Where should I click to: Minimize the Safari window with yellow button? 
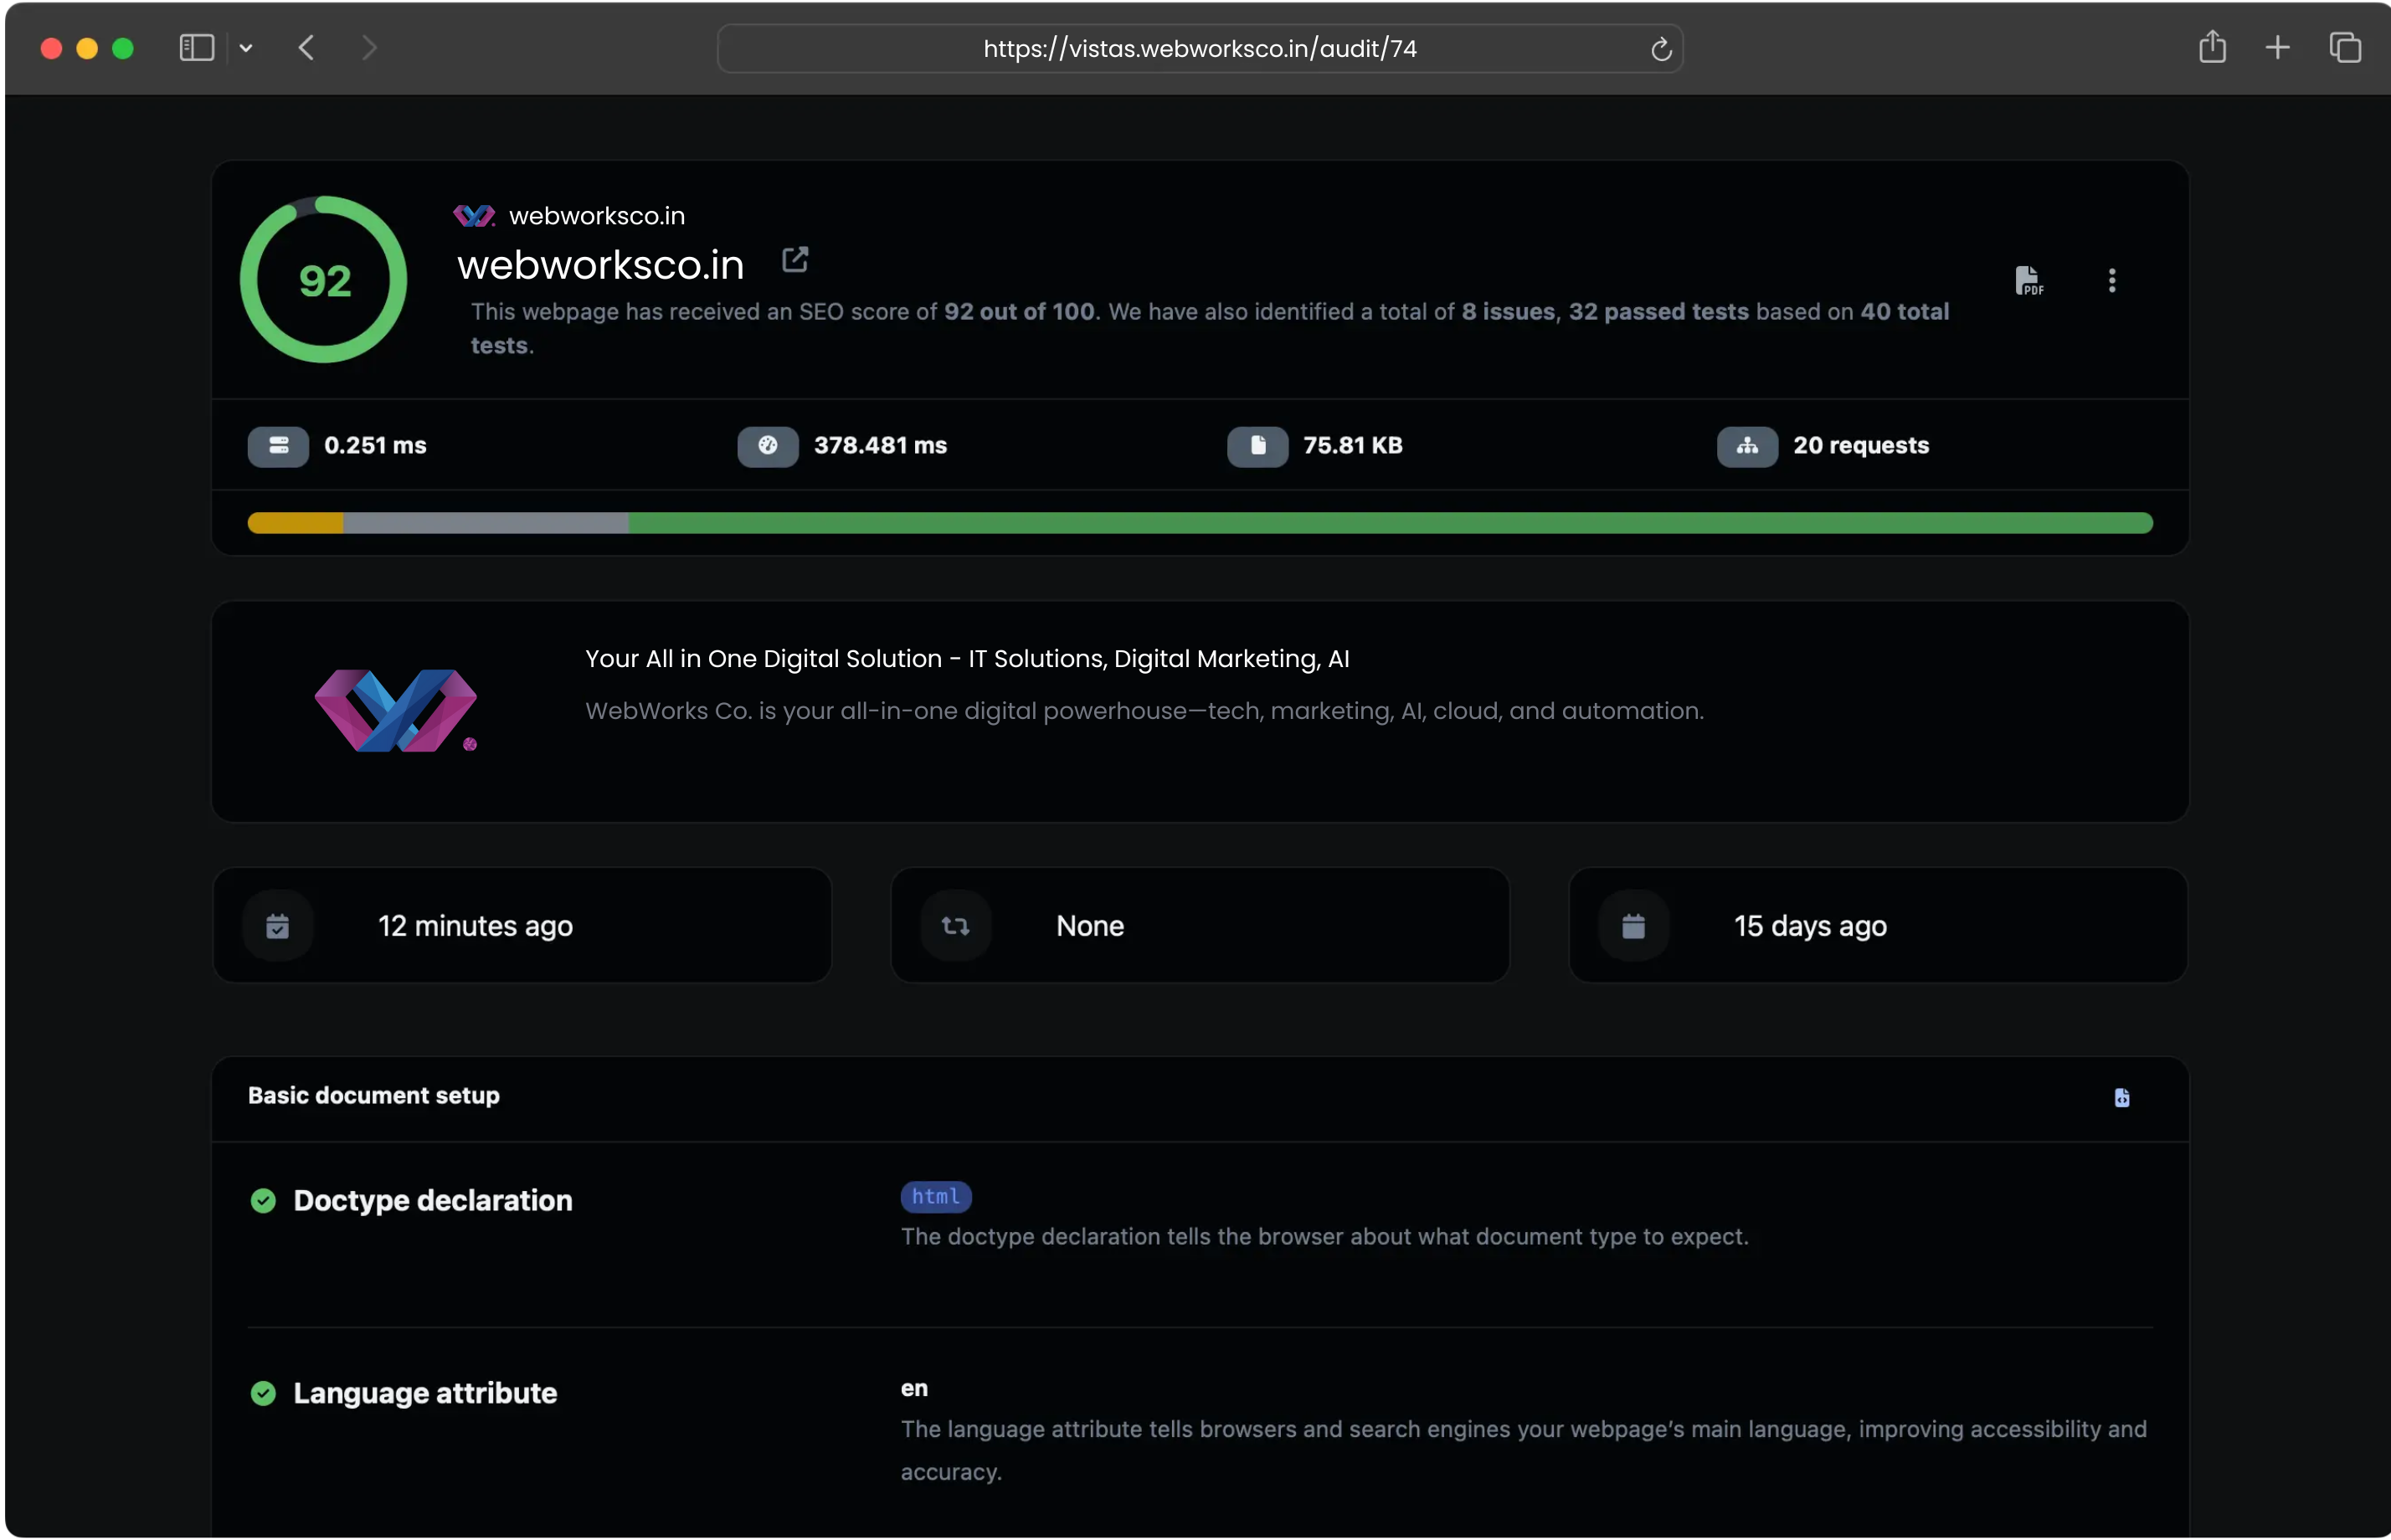(87, 48)
